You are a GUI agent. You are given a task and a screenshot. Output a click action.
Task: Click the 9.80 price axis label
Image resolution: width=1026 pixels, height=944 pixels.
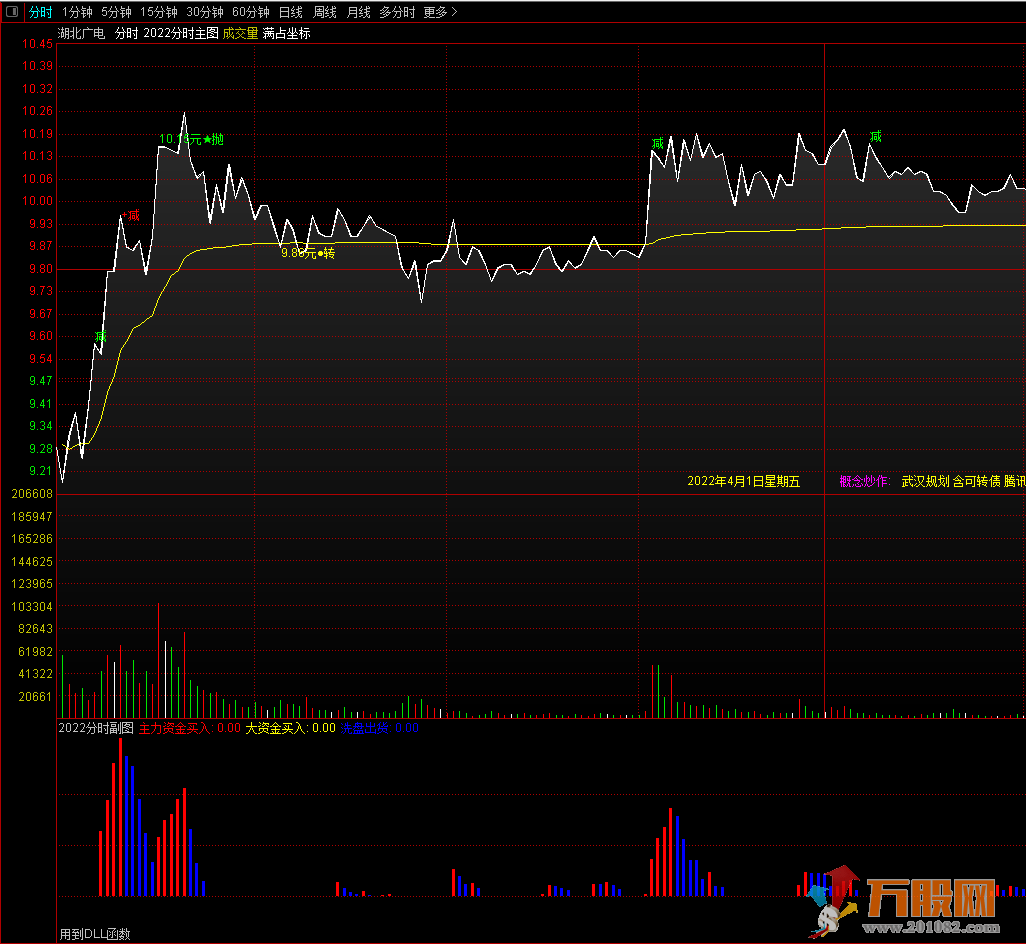(41, 269)
